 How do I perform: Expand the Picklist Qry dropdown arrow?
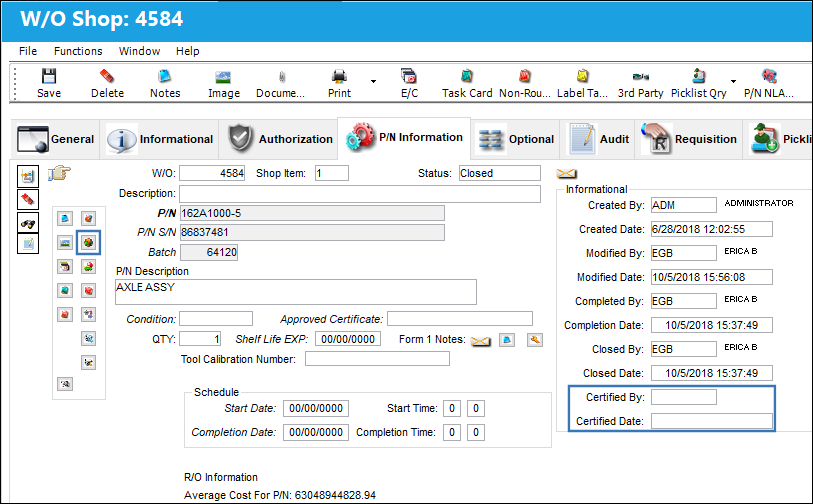tap(733, 81)
